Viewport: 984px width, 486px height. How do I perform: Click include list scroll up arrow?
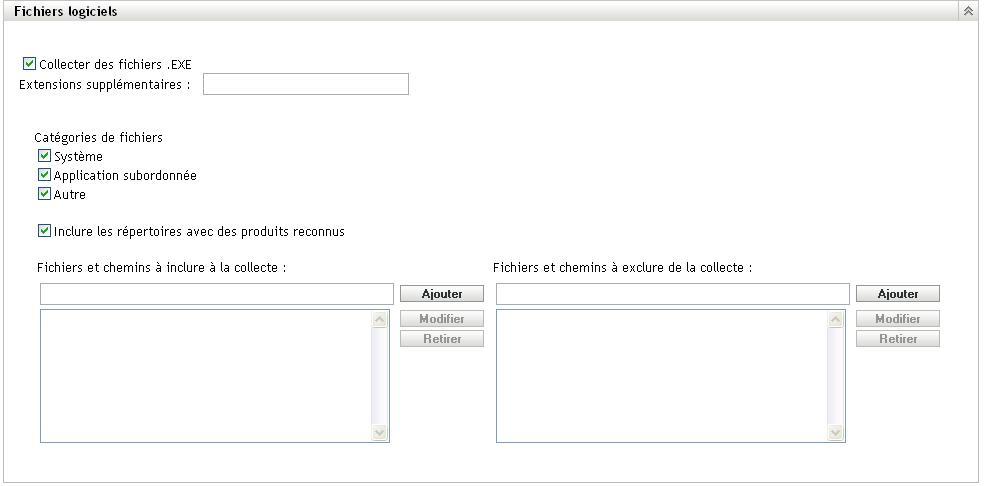pos(380,320)
